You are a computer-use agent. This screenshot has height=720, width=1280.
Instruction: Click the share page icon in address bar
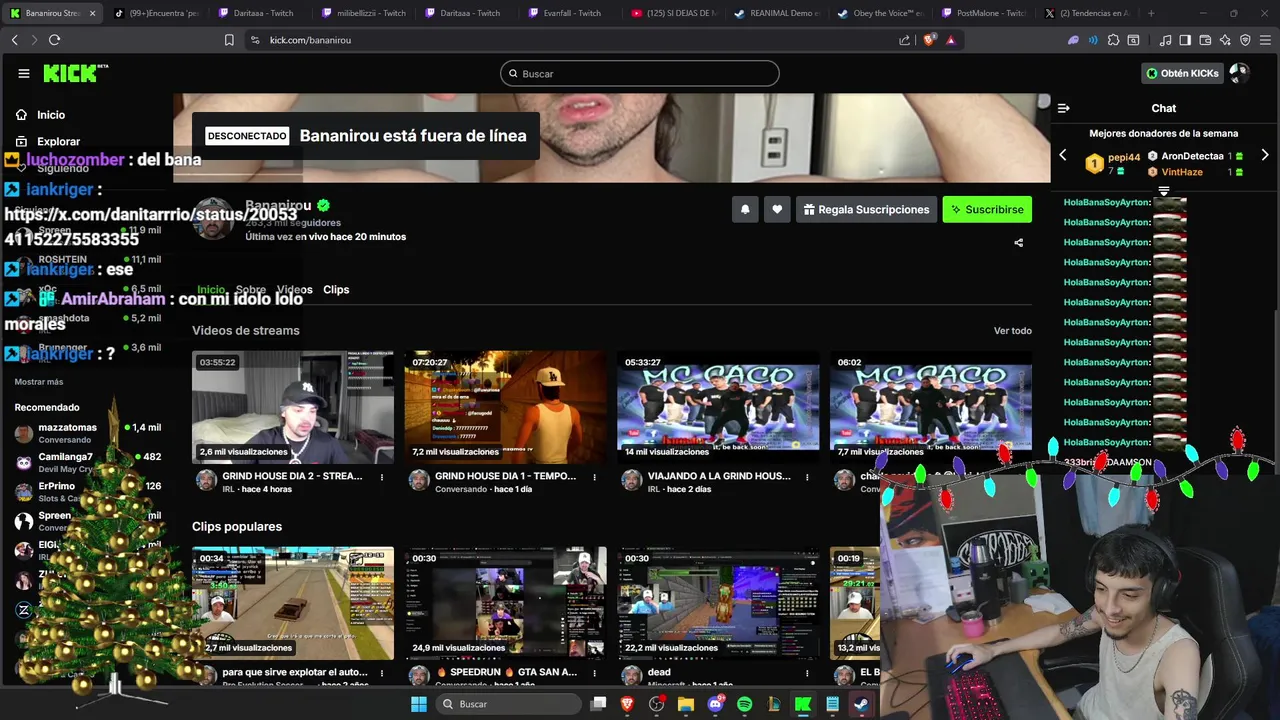pyautogui.click(x=905, y=40)
